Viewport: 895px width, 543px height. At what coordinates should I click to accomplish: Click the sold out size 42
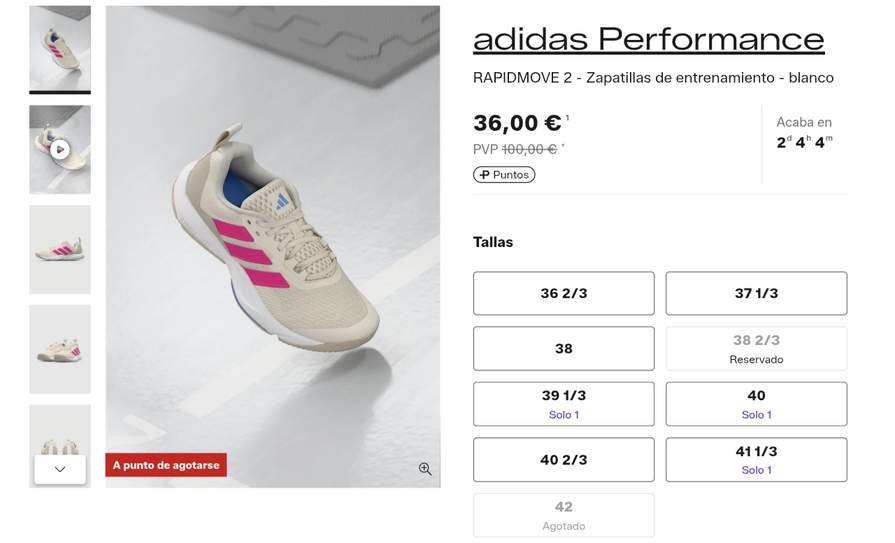[x=563, y=515]
